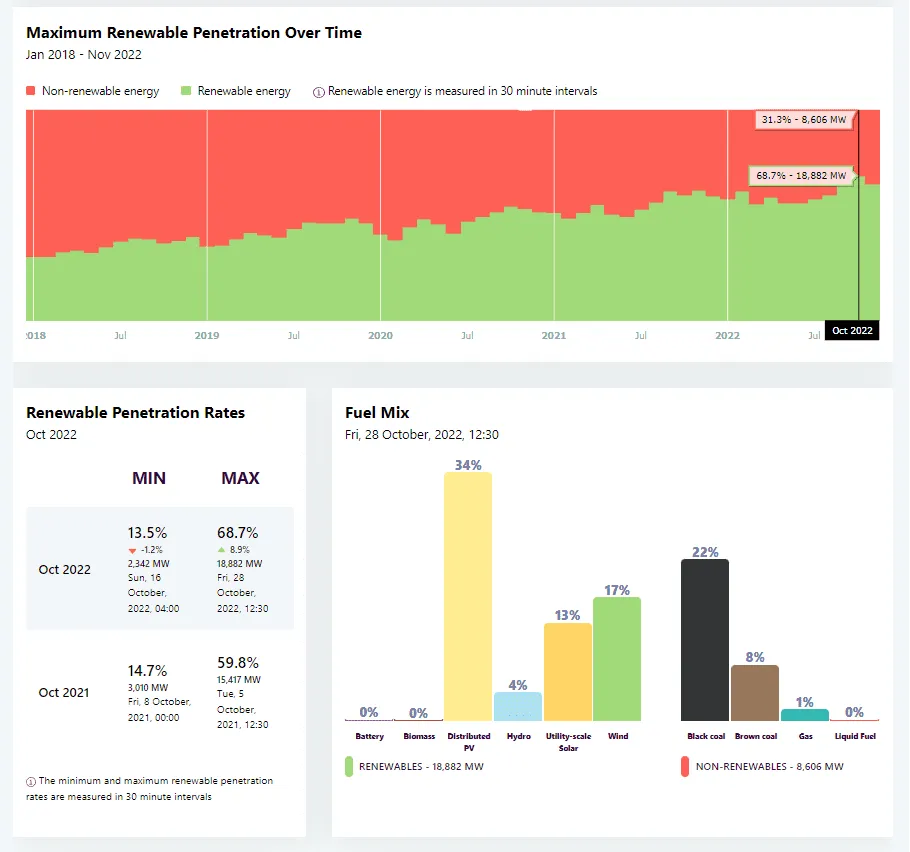Select the Black coal bar showing 22%

click(x=705, y=640)
